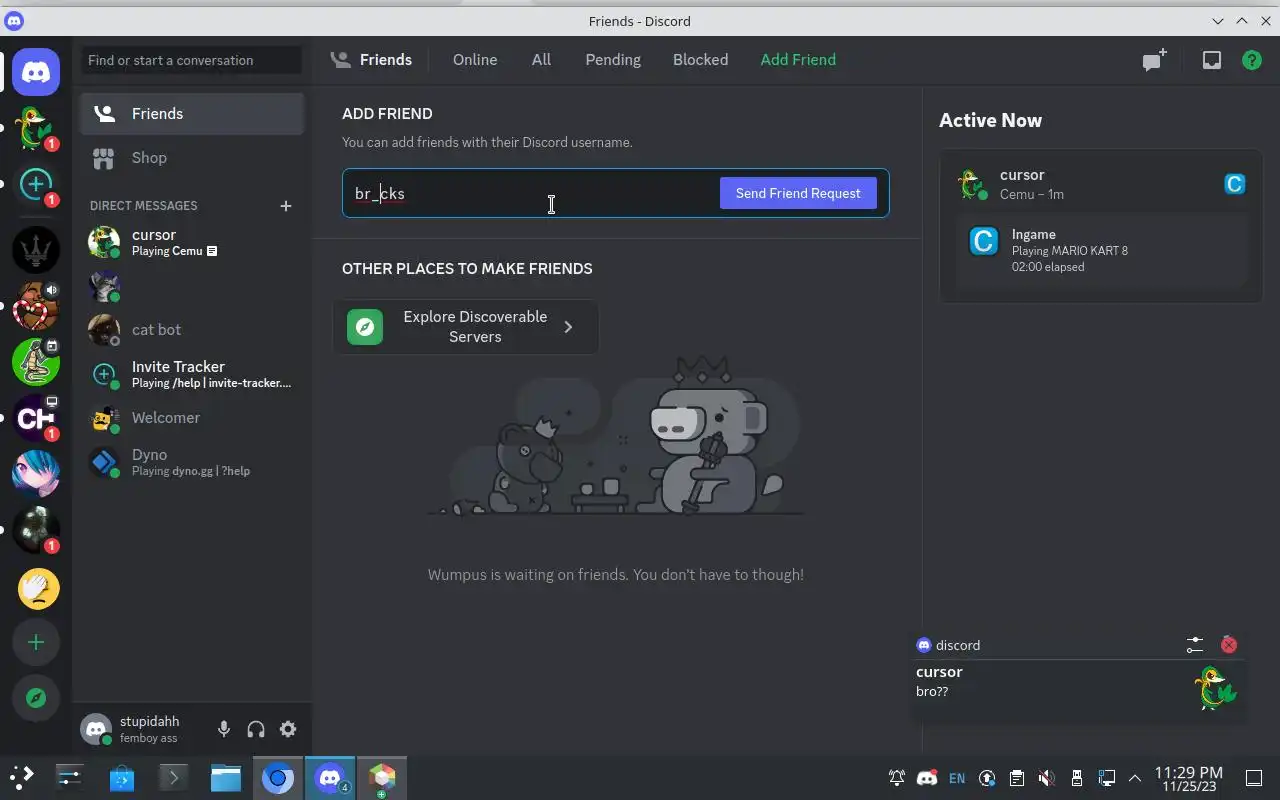Click the notifications bell tray icon
The width and height of the screenshot is (1280, 800).
pyautogui.click(x=897, y=778)
